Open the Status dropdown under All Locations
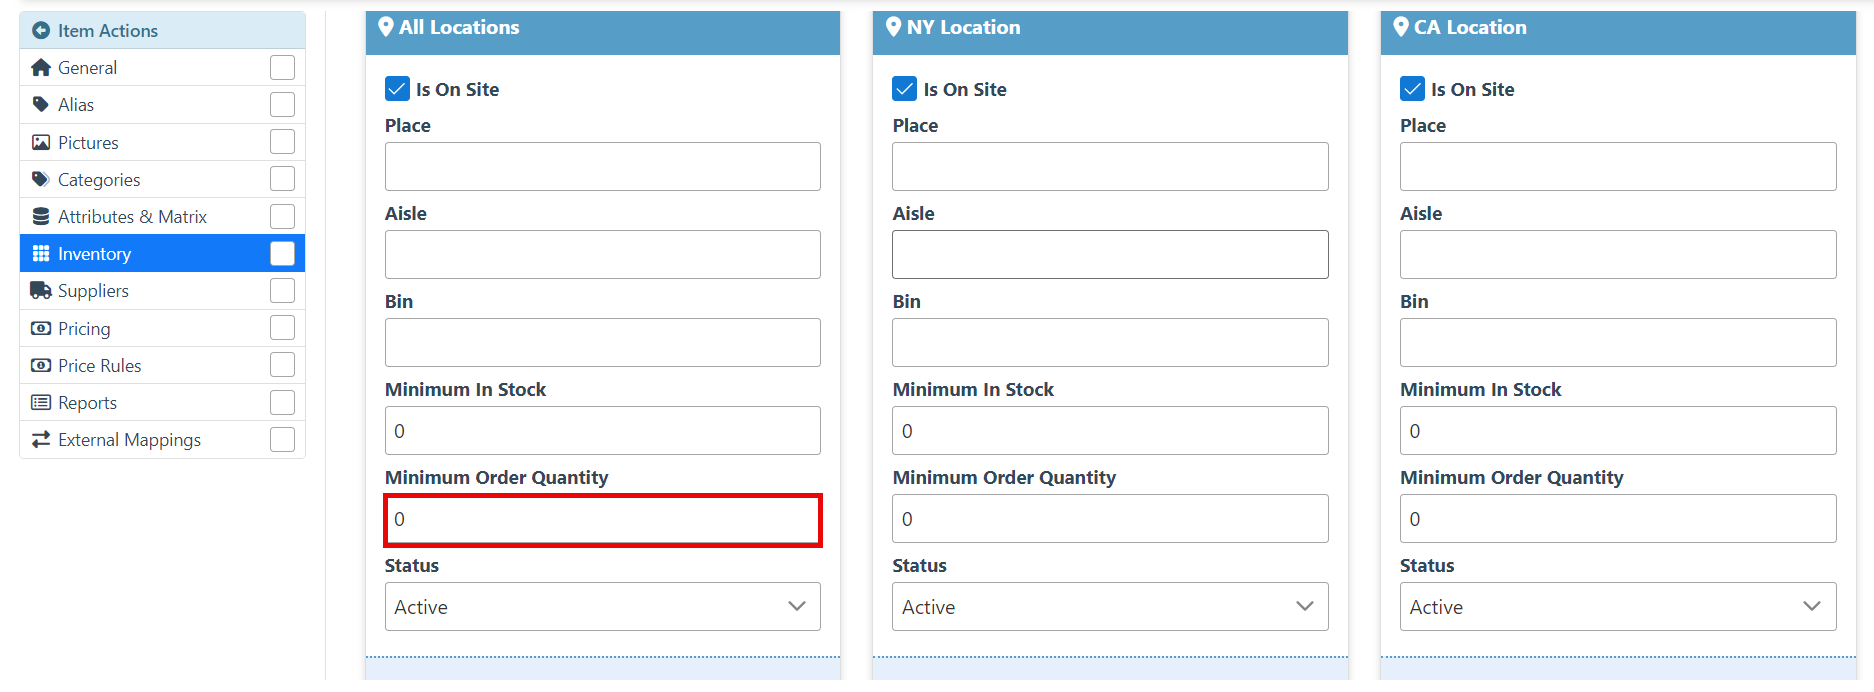 point(602,607)
